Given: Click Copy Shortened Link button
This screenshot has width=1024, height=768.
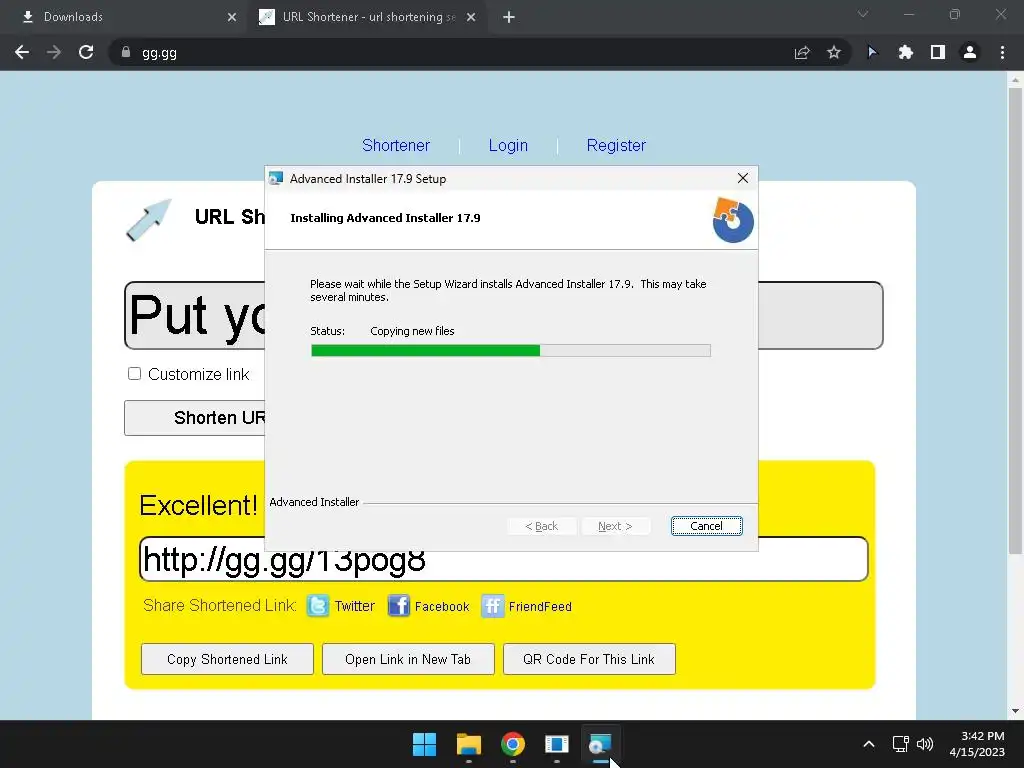Looking at the screenshot, I should (x=227, y=659).
